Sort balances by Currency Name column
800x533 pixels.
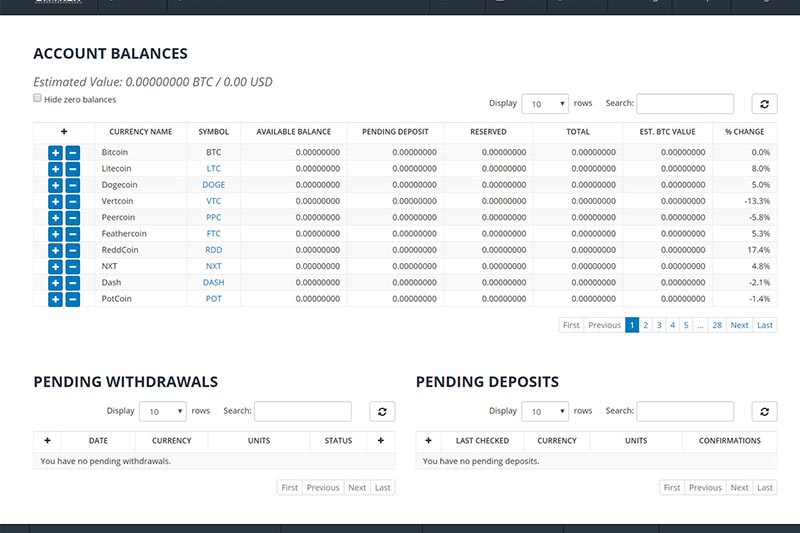[141, 132]
